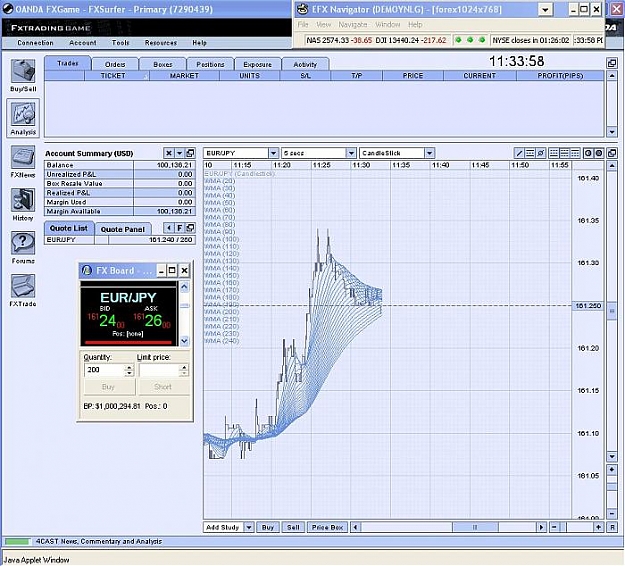This screenshot has width=625, height=566.
Task: Close the Account Summary panel with X icon
Action: (x=169, y=153)
